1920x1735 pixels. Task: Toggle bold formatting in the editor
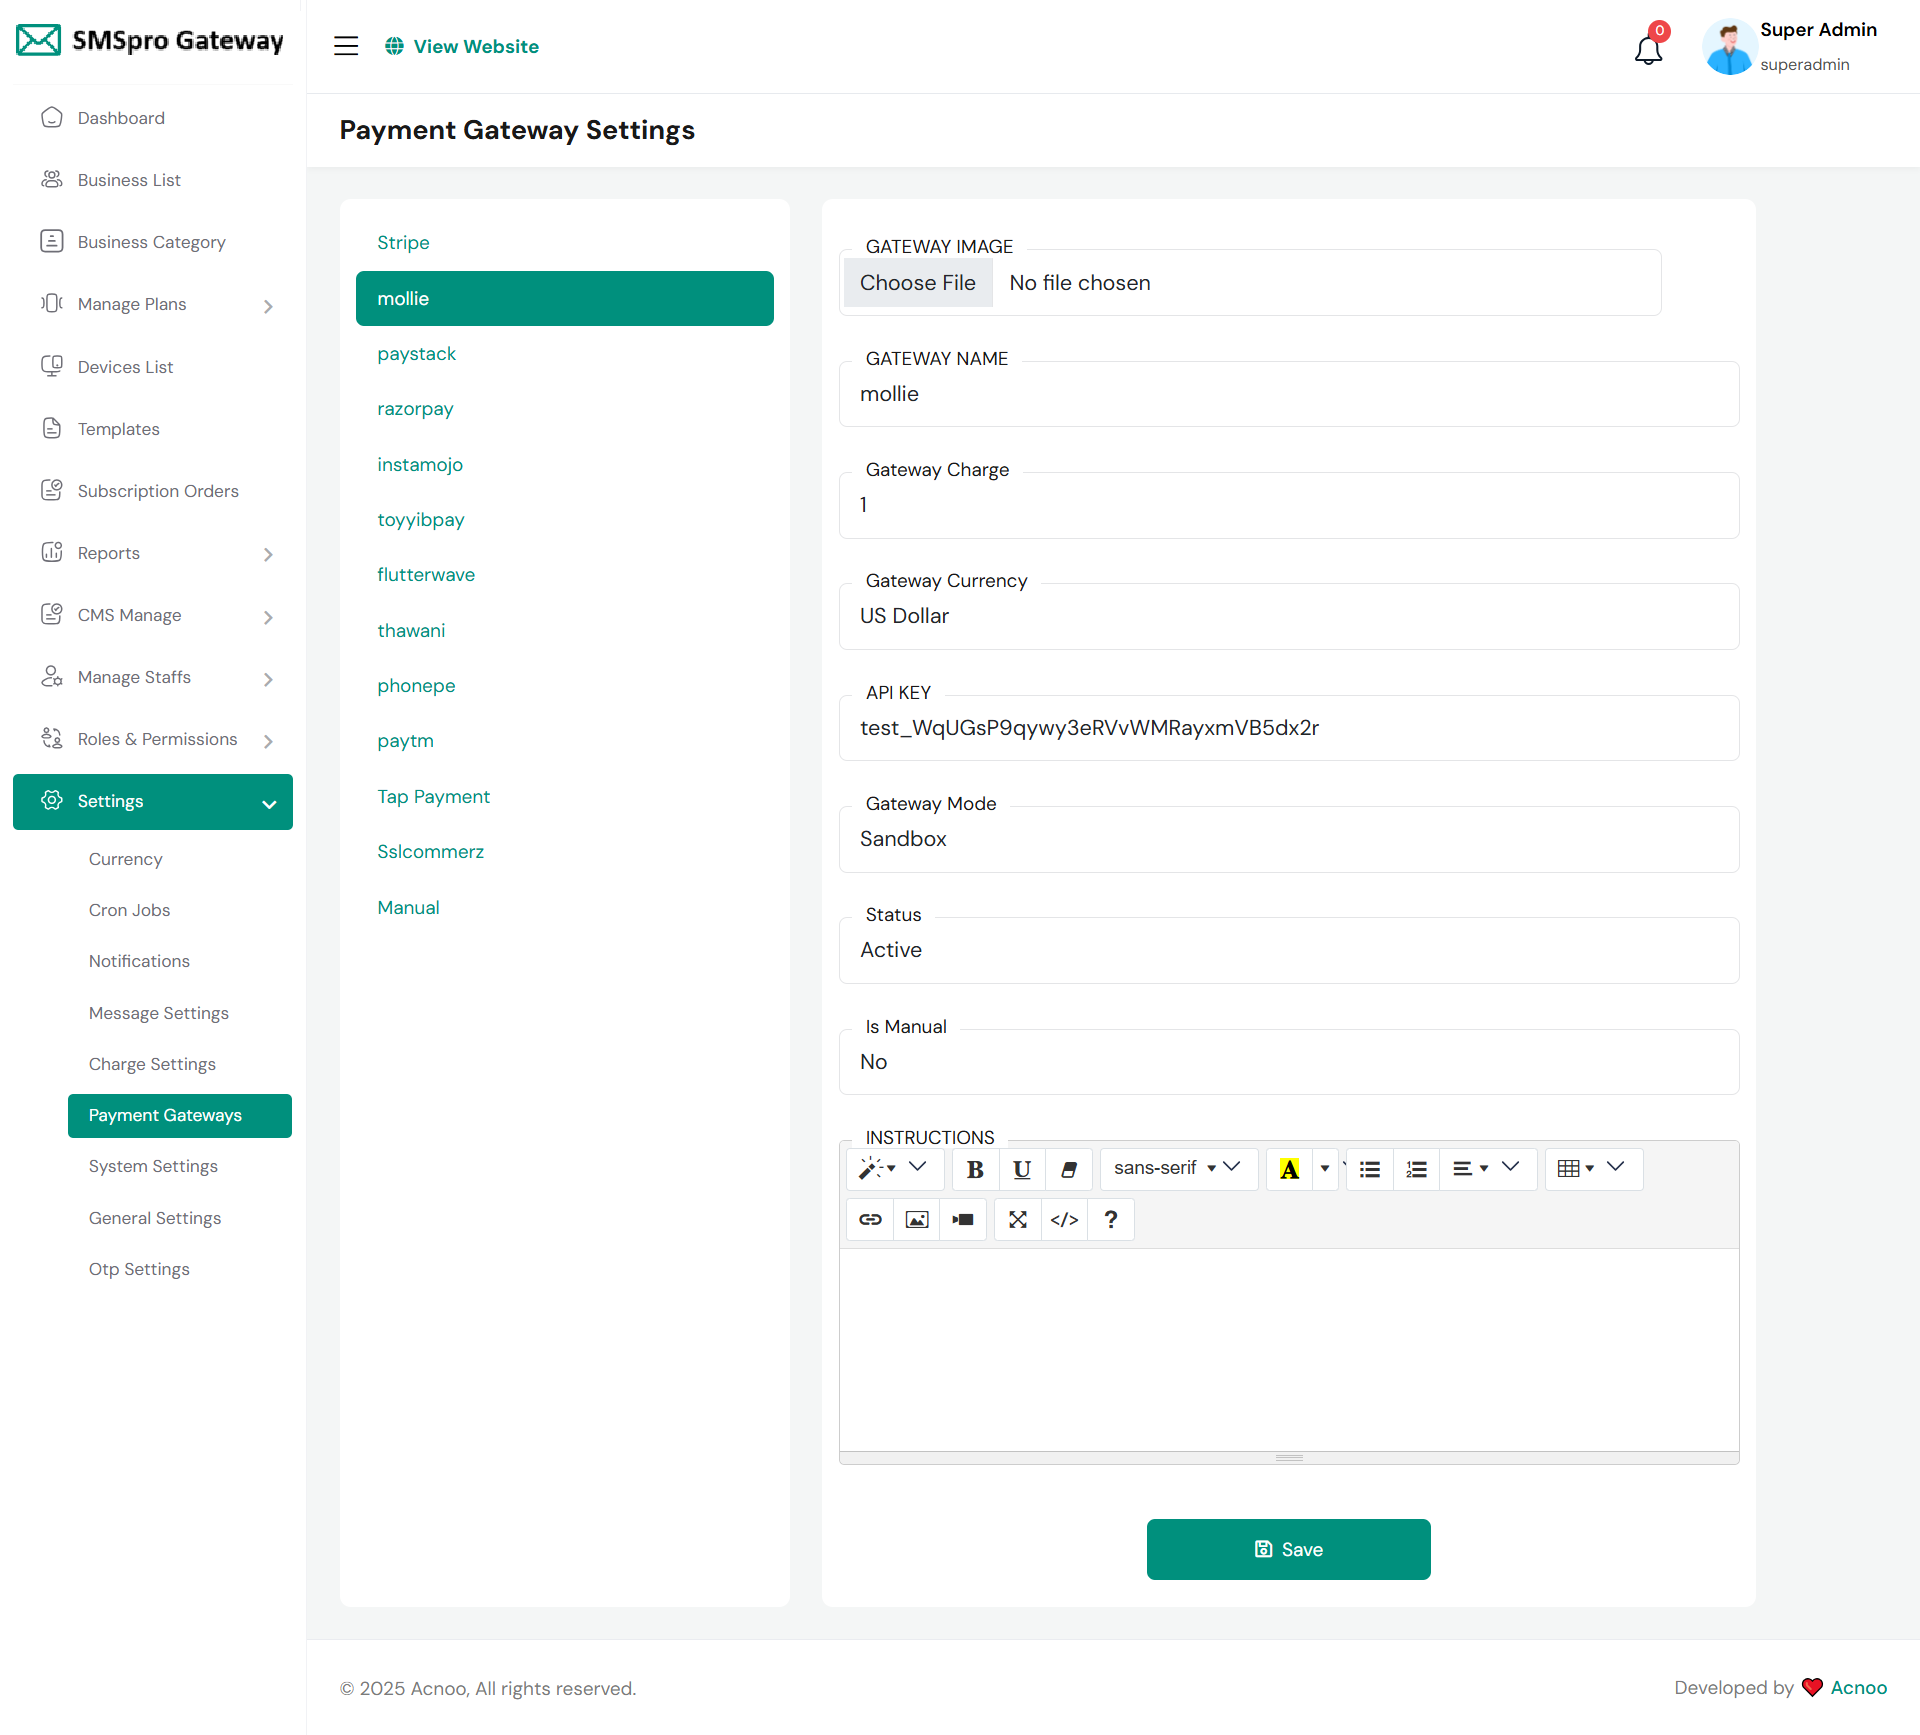975,1169
